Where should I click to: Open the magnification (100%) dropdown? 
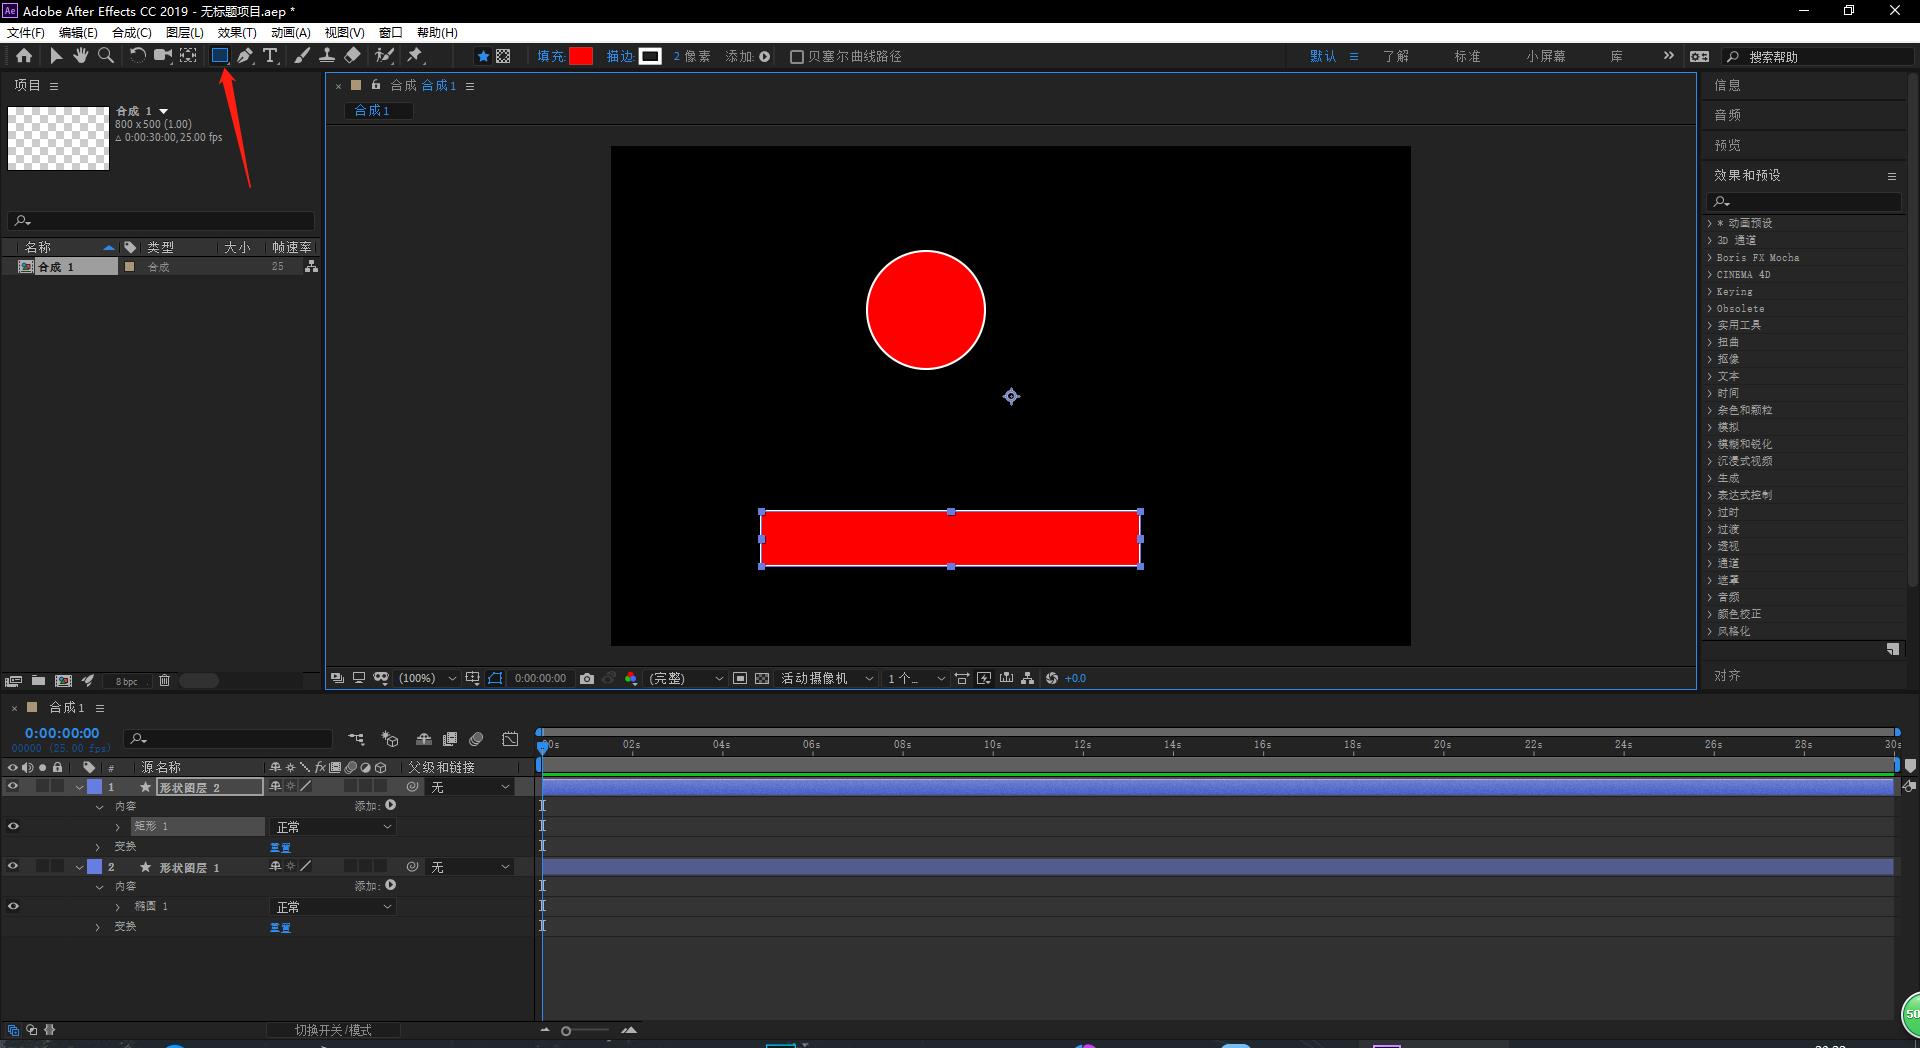427,678
